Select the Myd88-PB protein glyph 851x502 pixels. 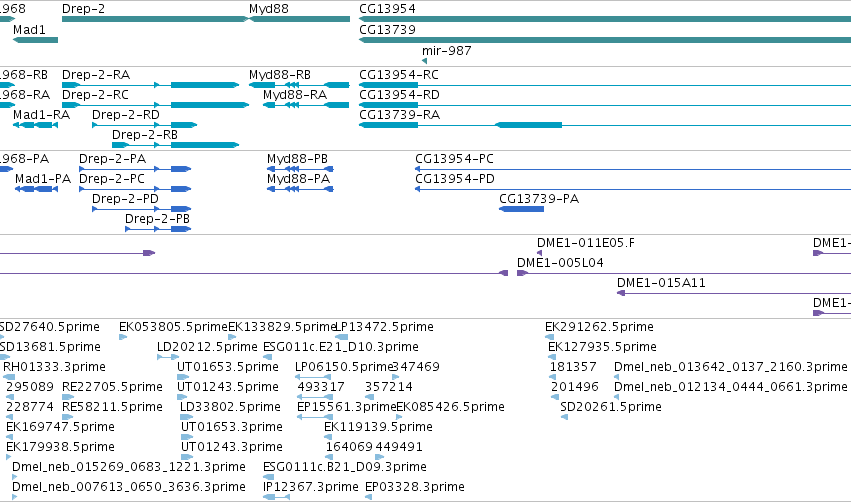coord(300,169)
